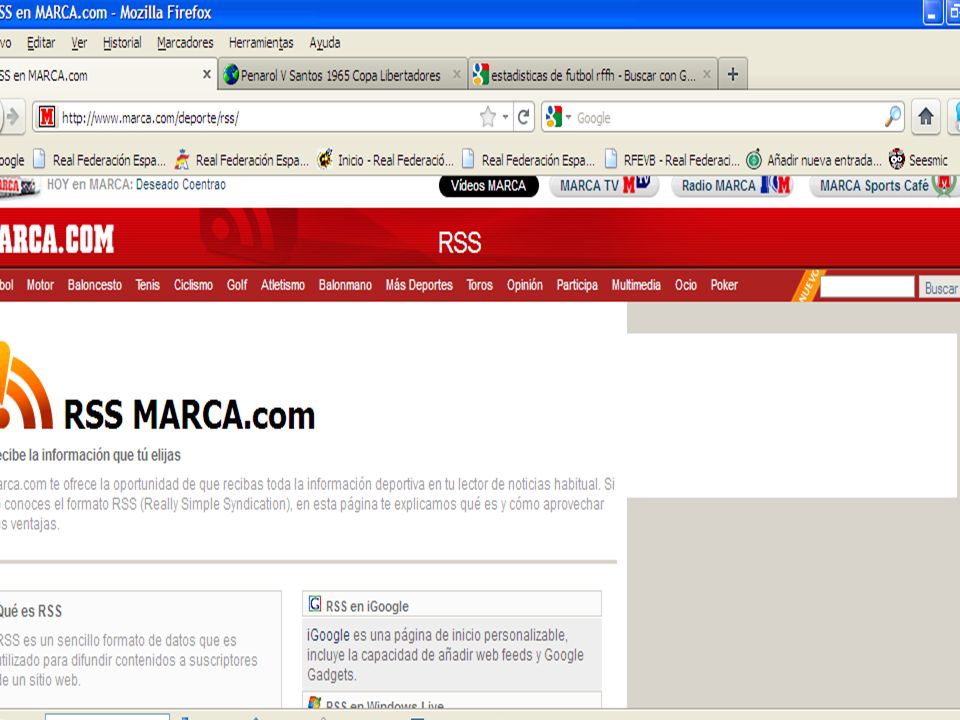This screenshot has height=720, width=960.
Task: Open the Editar menu
Action: point(41,43)
